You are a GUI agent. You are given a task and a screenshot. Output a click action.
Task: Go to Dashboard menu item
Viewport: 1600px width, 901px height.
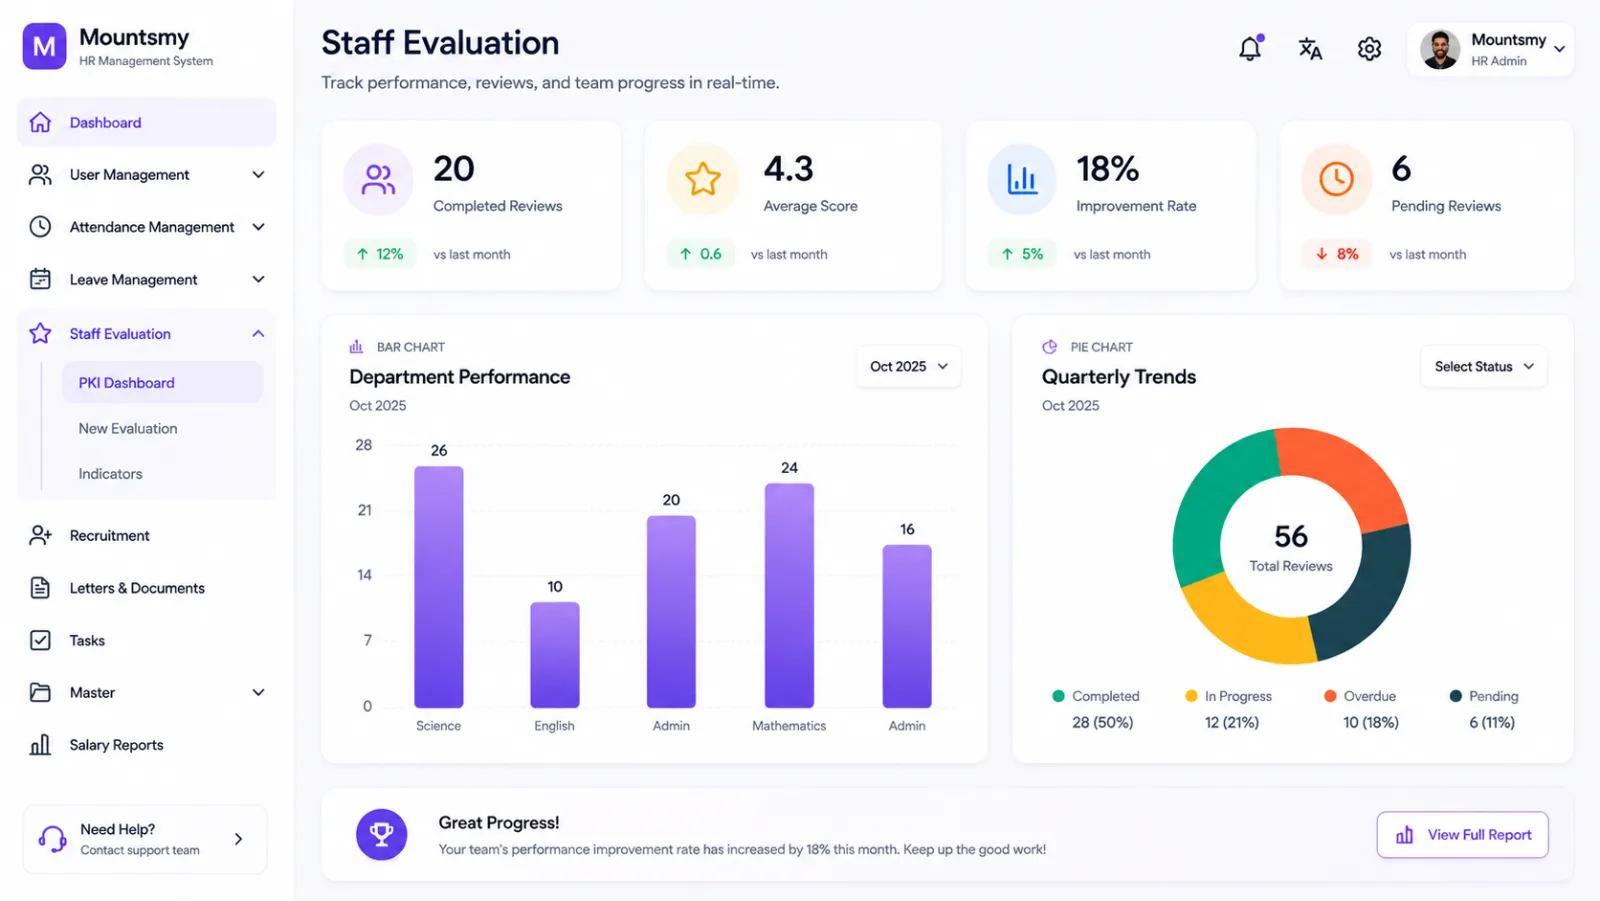click(x=147, y=122)
